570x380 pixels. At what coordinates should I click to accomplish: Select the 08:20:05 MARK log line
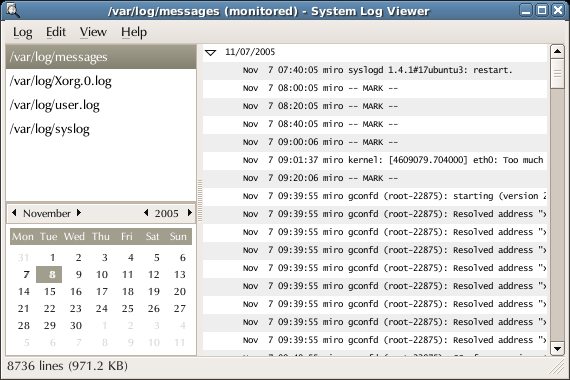point(375,107)
